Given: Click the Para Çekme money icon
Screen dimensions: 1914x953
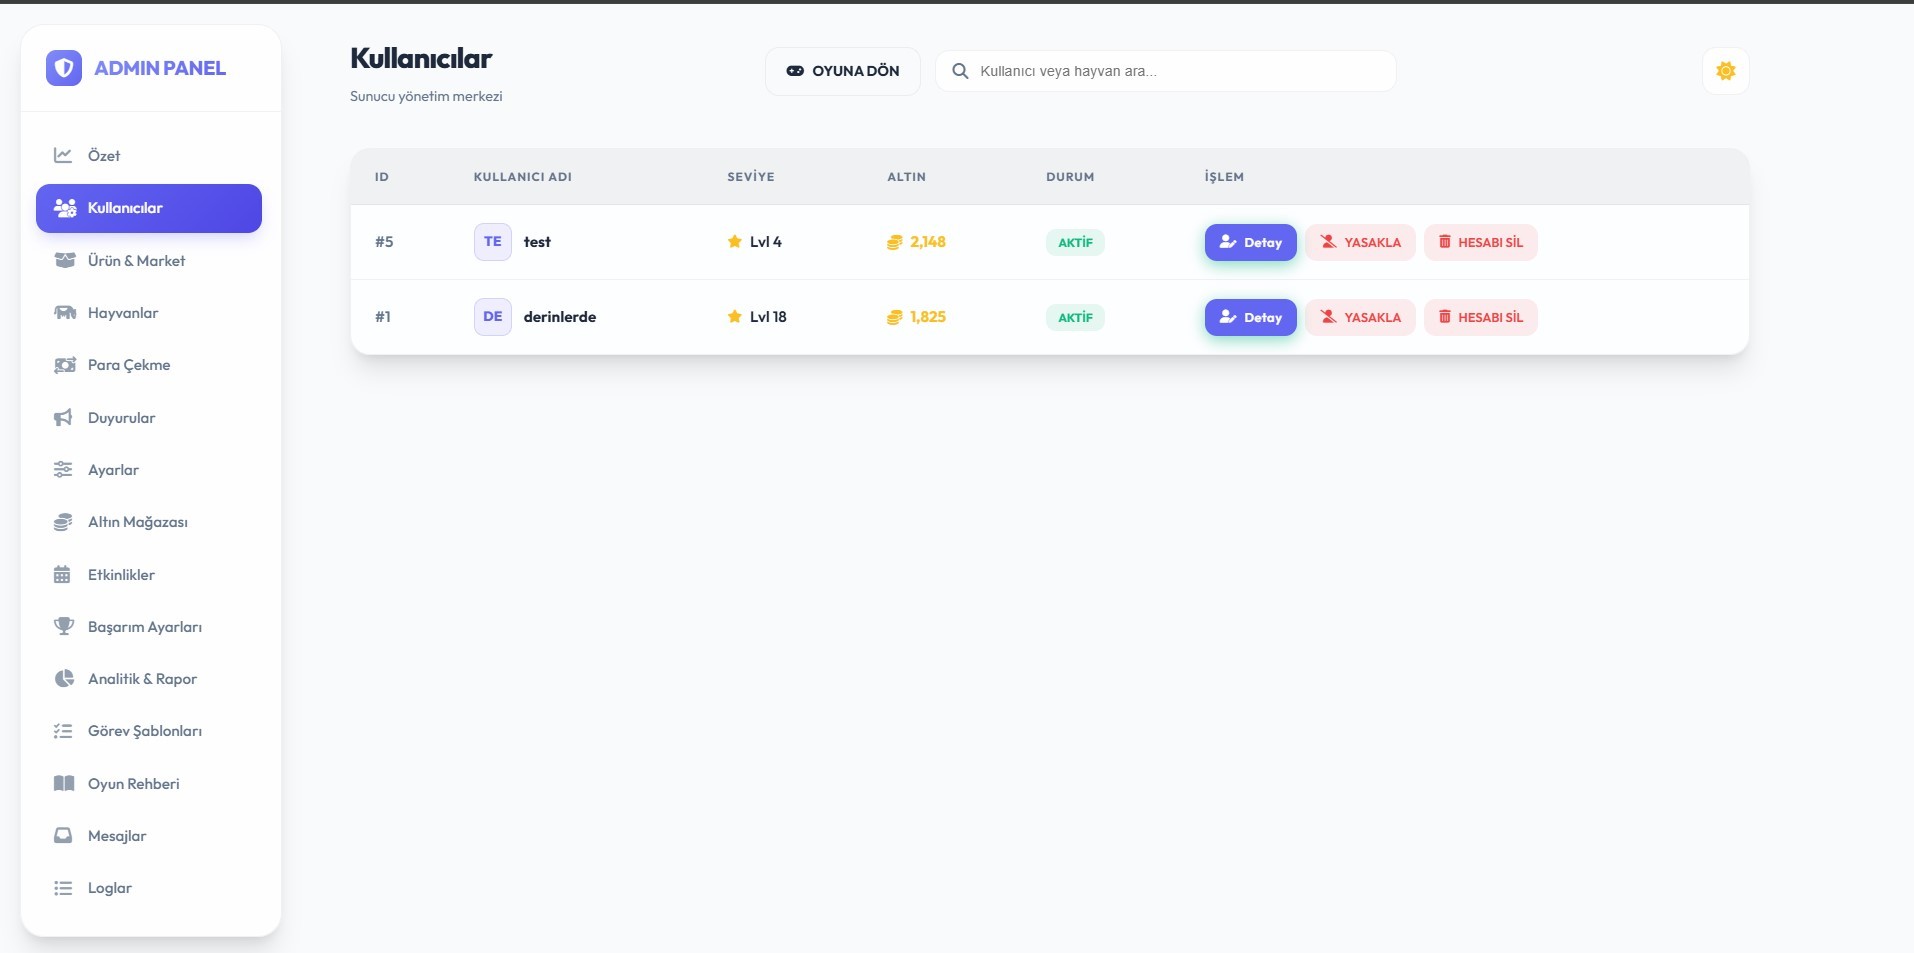Looking at the screenshot, I should (x=64, y=365).
